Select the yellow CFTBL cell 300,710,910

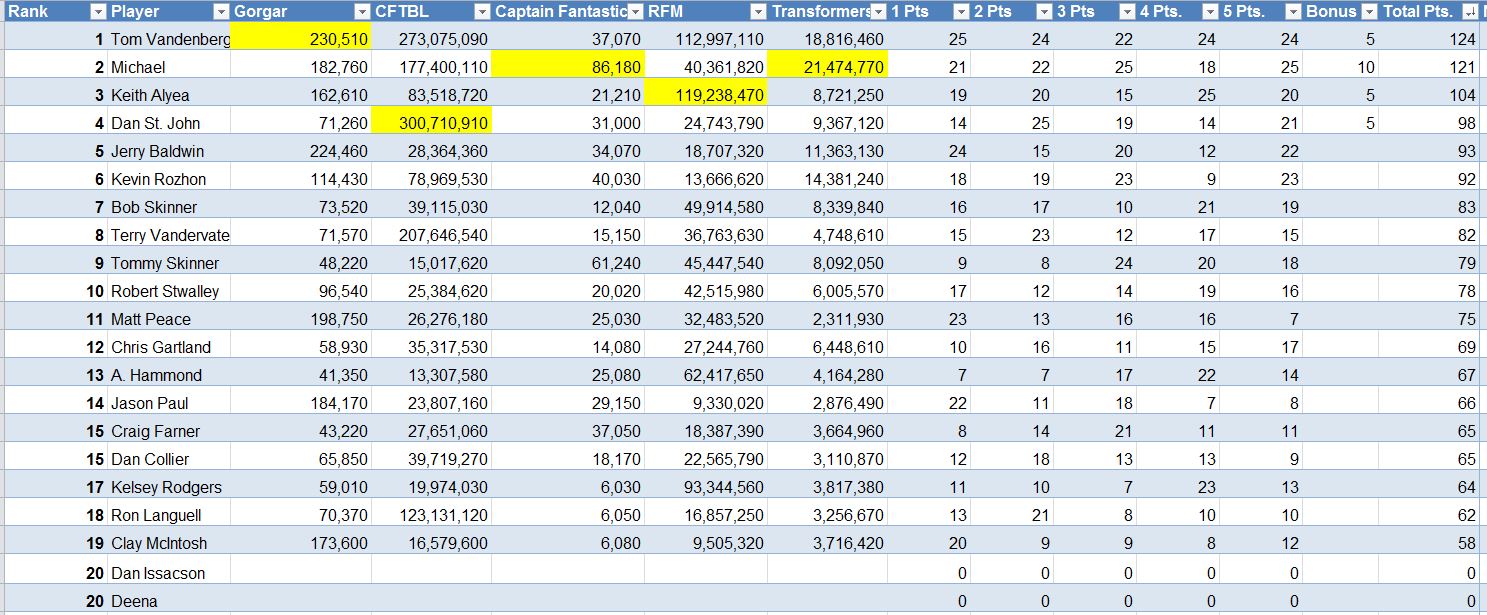pyautogui.click(x=431, y=123)
